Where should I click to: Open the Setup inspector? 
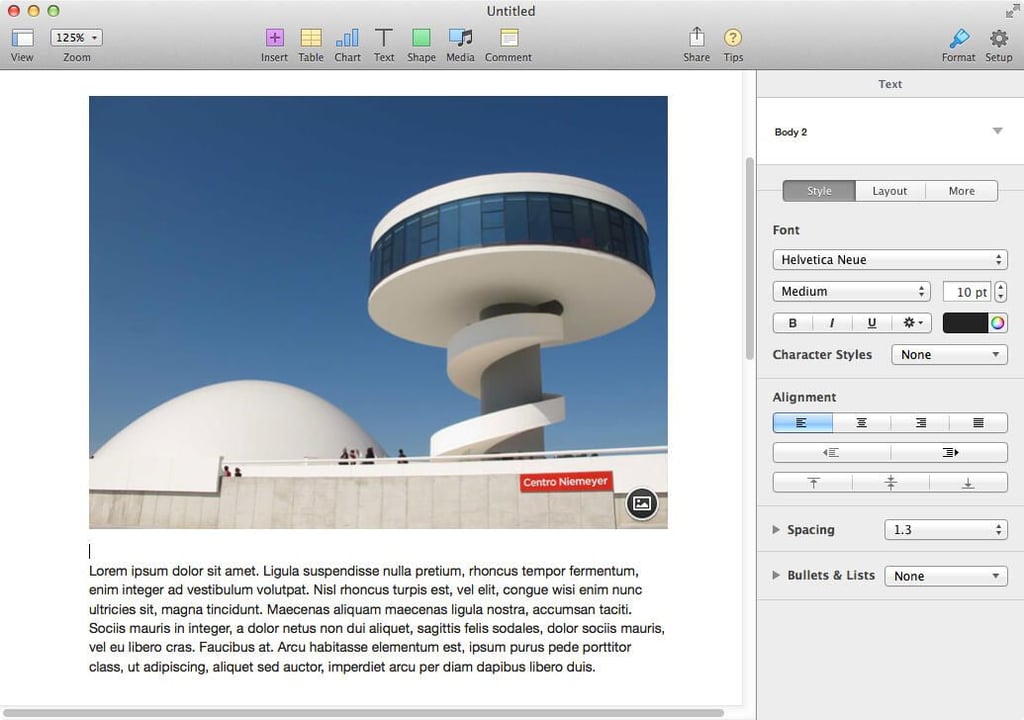tap(999, 45)
